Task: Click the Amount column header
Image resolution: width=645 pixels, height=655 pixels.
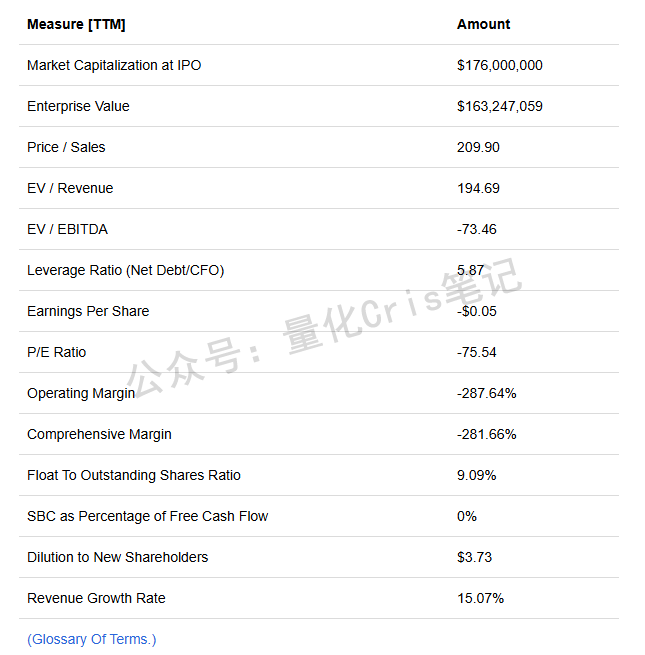Action: [483, 24]
